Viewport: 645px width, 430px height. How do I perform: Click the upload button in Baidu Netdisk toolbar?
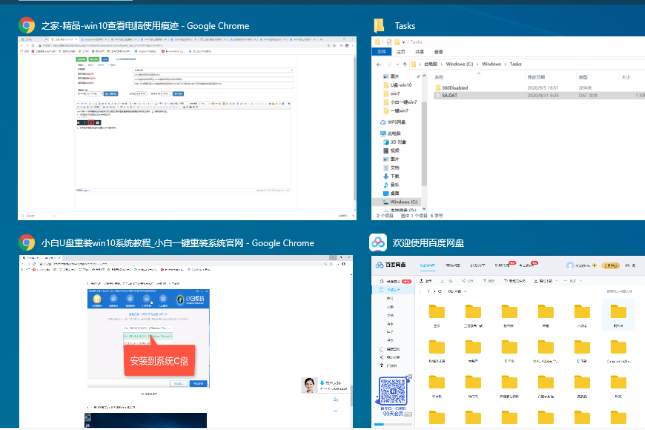(x=425, y=281)
